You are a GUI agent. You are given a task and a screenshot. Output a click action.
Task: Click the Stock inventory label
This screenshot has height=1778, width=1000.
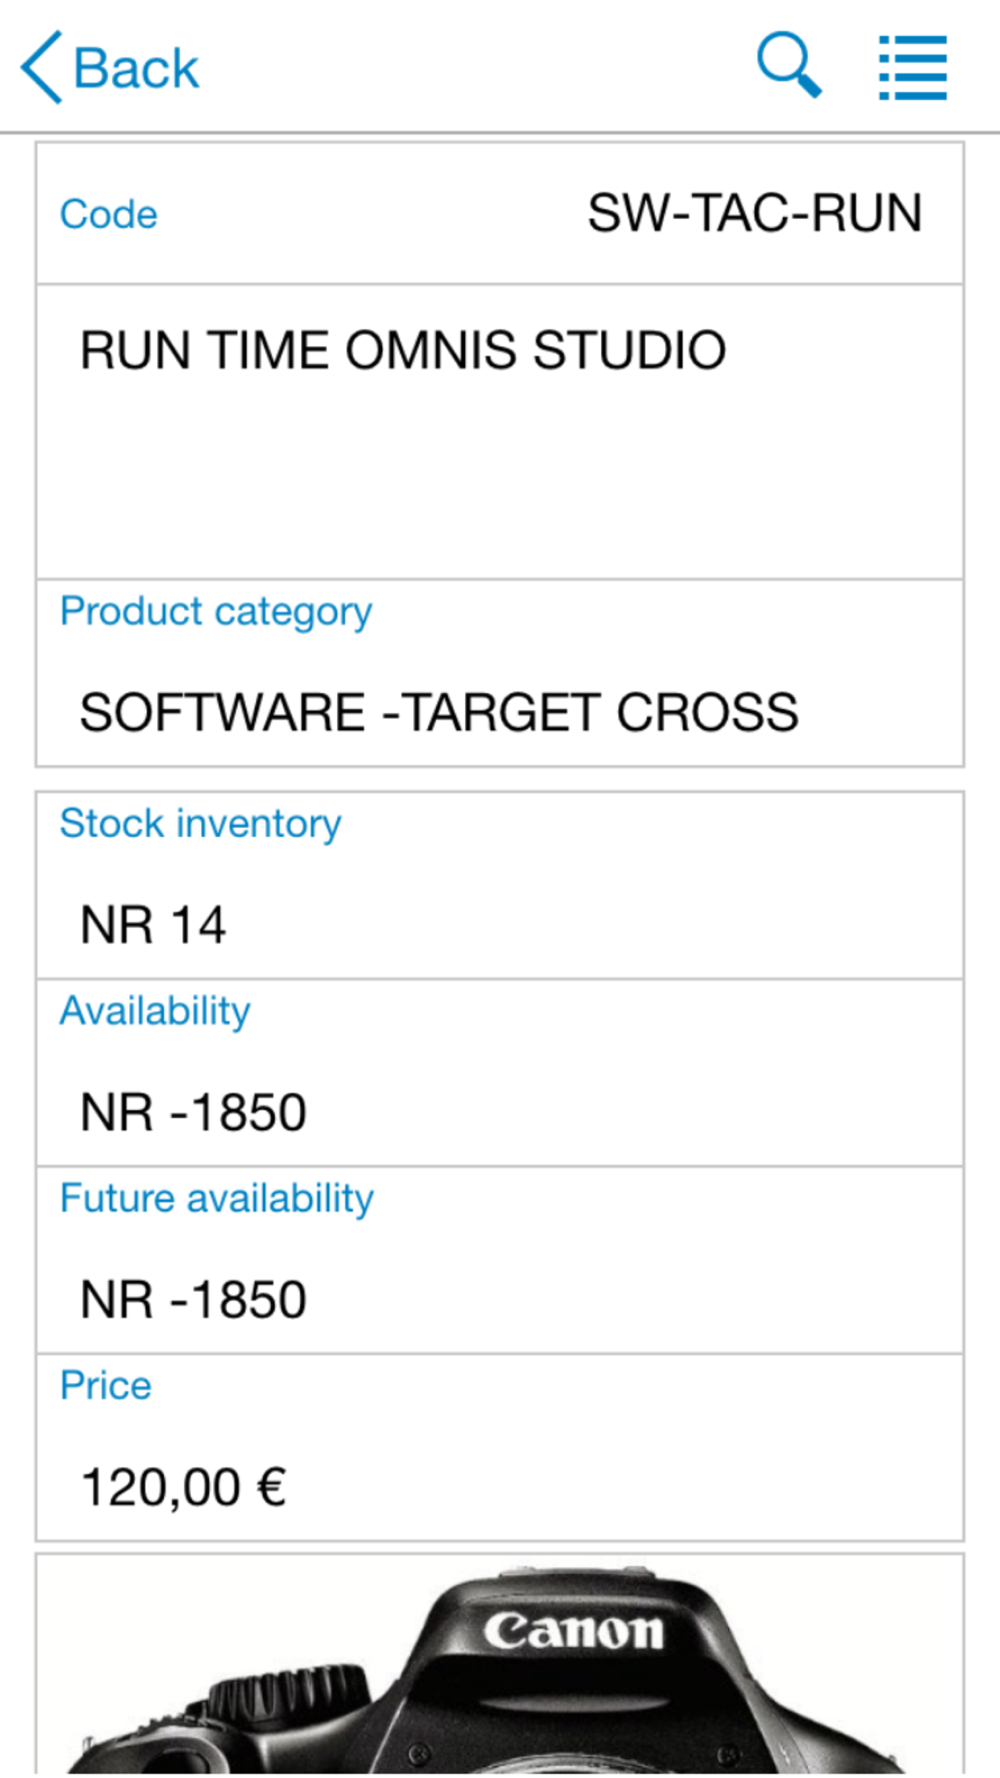click(200, 824)
